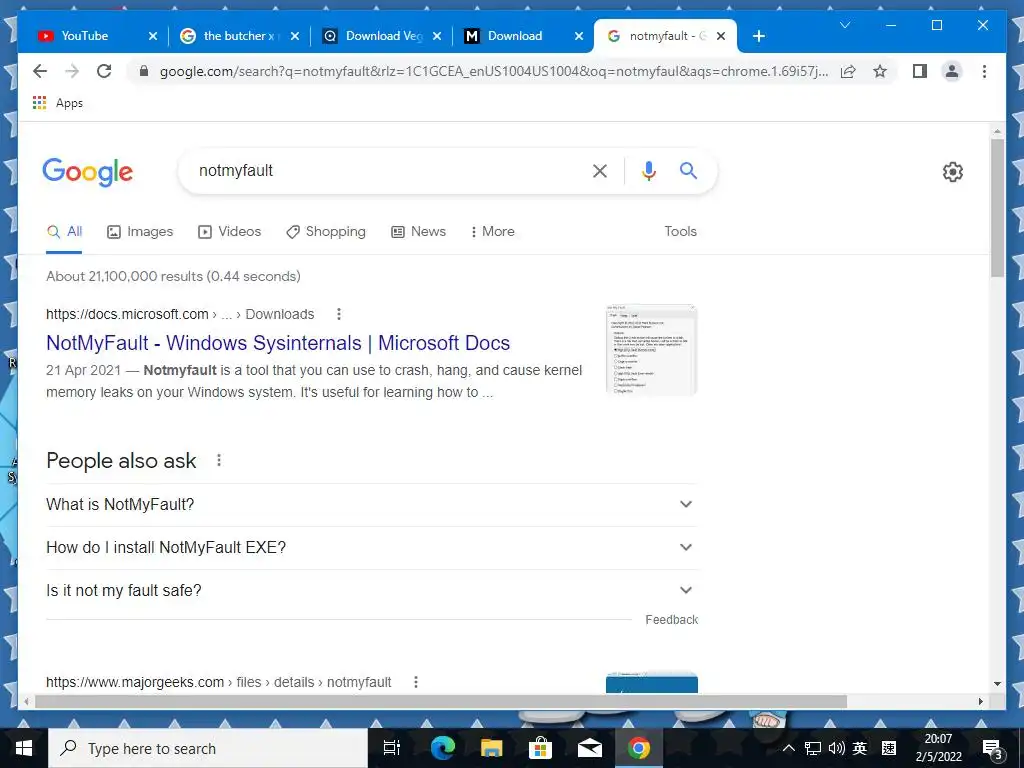Select the All results filter
This screenshot has width=1024, height=768.
[64, 232]
